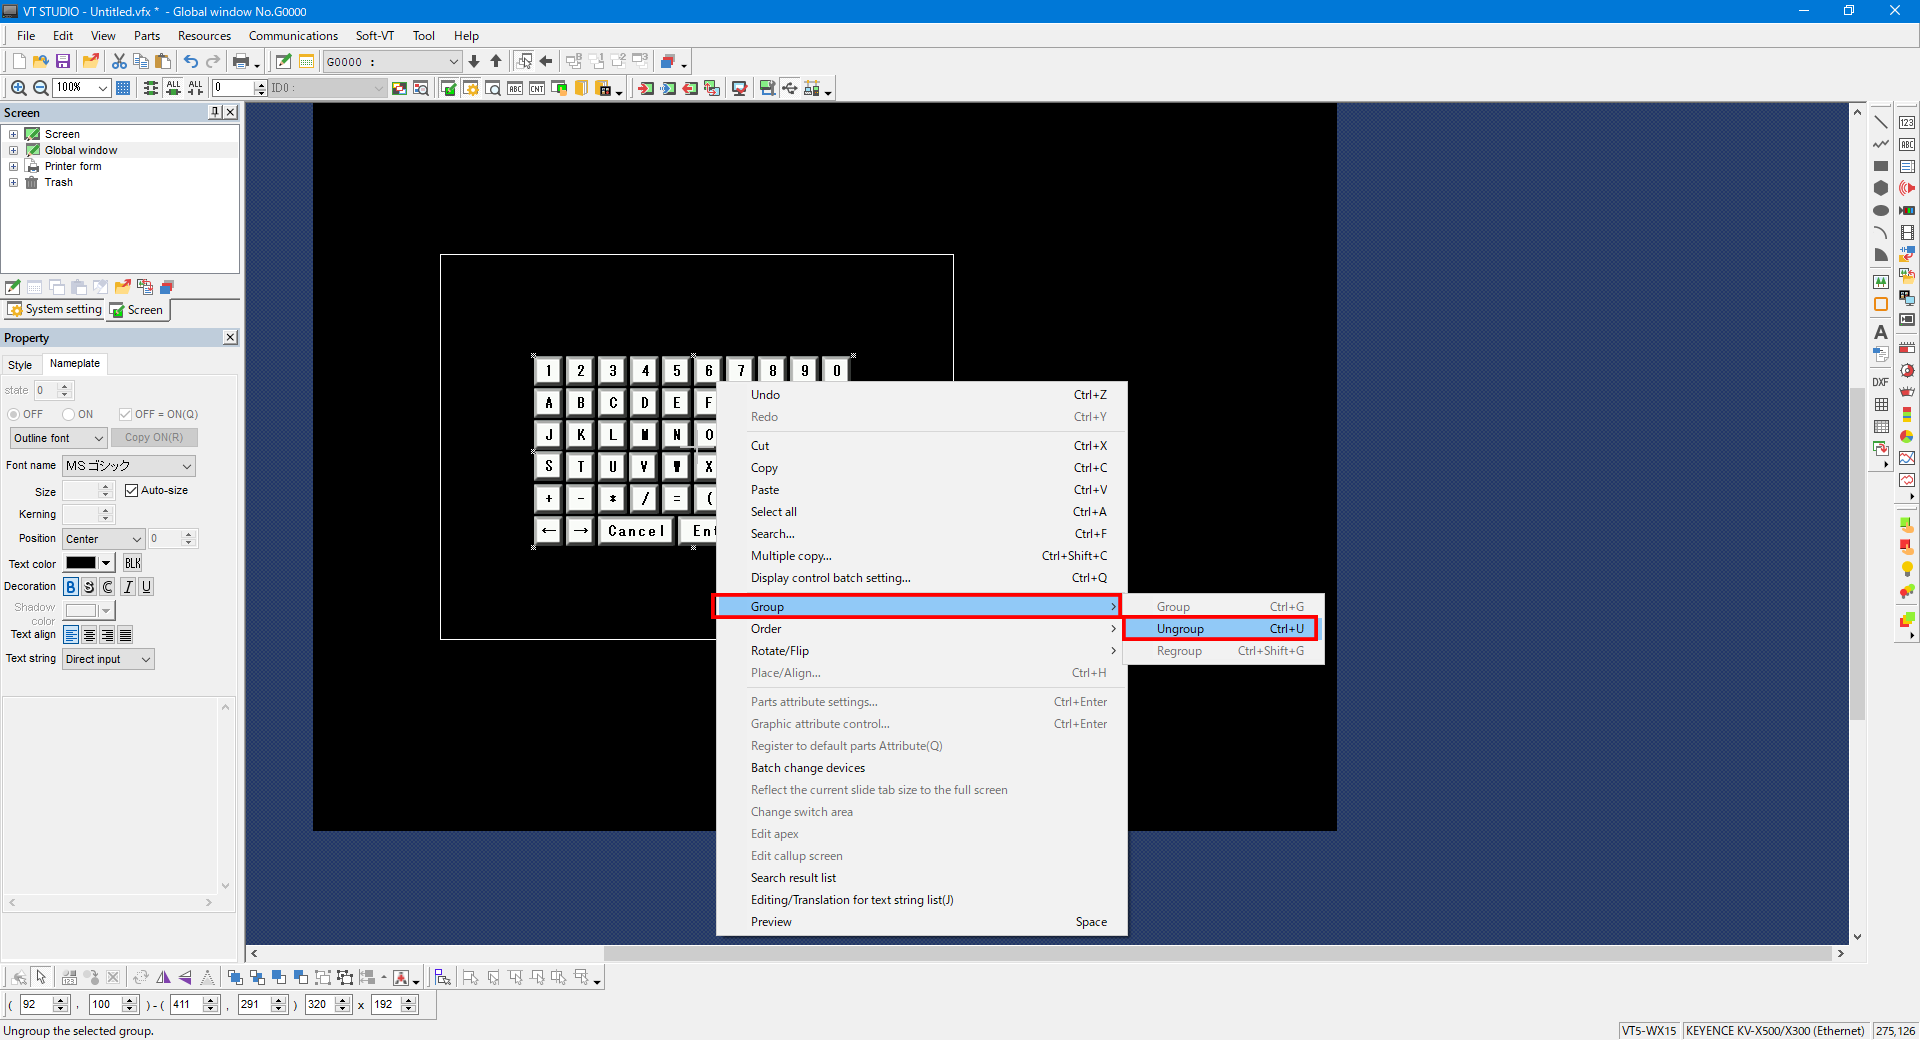
Task: Click the System setting button
Action: [x=55, y=310]
